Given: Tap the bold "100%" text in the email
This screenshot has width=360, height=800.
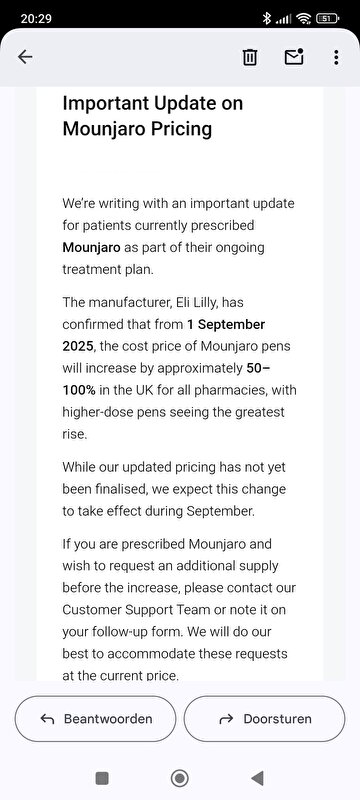Looking at the screenshot, I should (79, 390).
